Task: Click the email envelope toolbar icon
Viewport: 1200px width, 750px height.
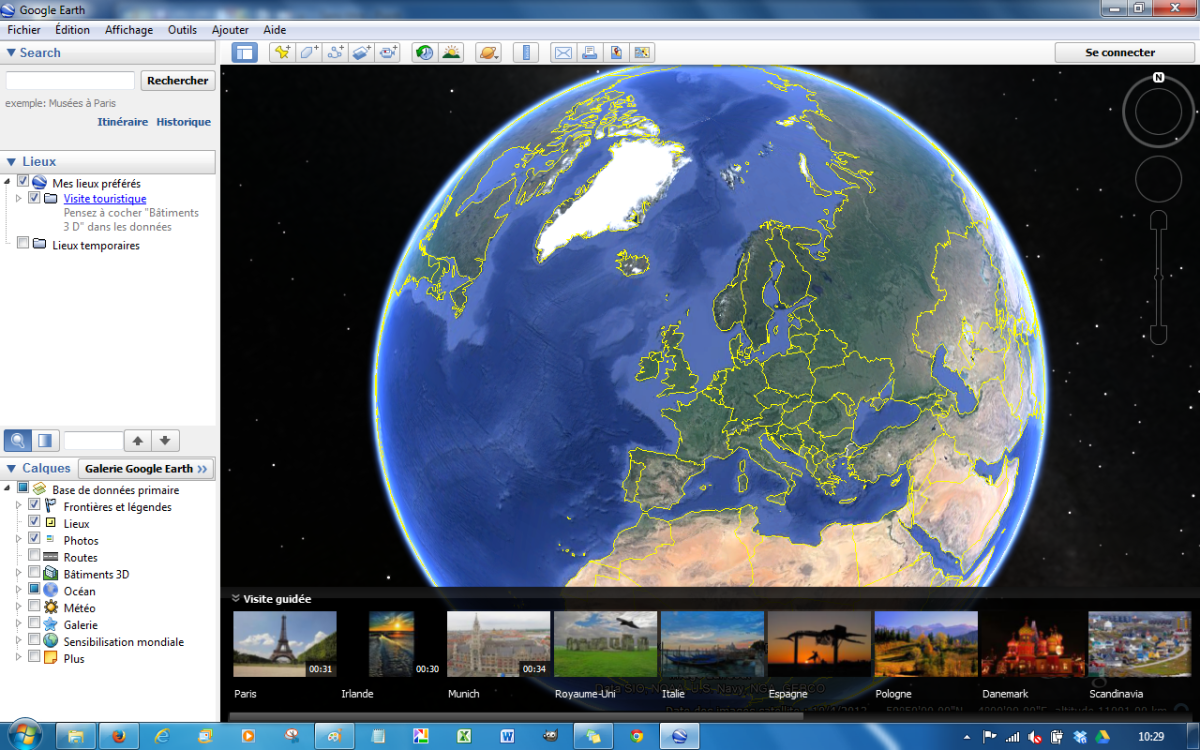Action: tap(563, 53)
